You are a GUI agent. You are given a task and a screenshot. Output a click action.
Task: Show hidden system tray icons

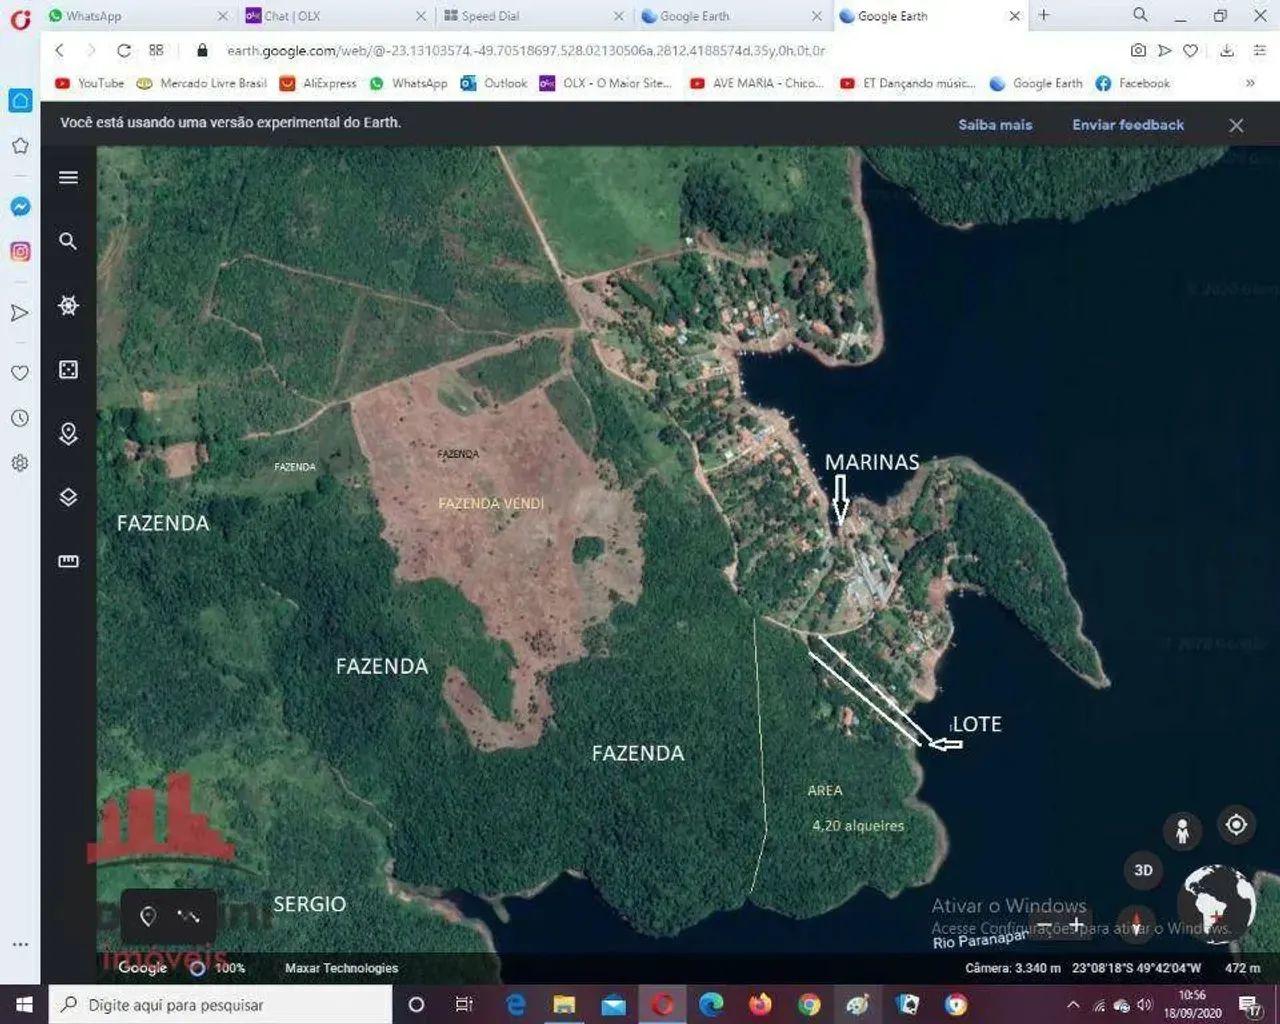(1072, 1004)
